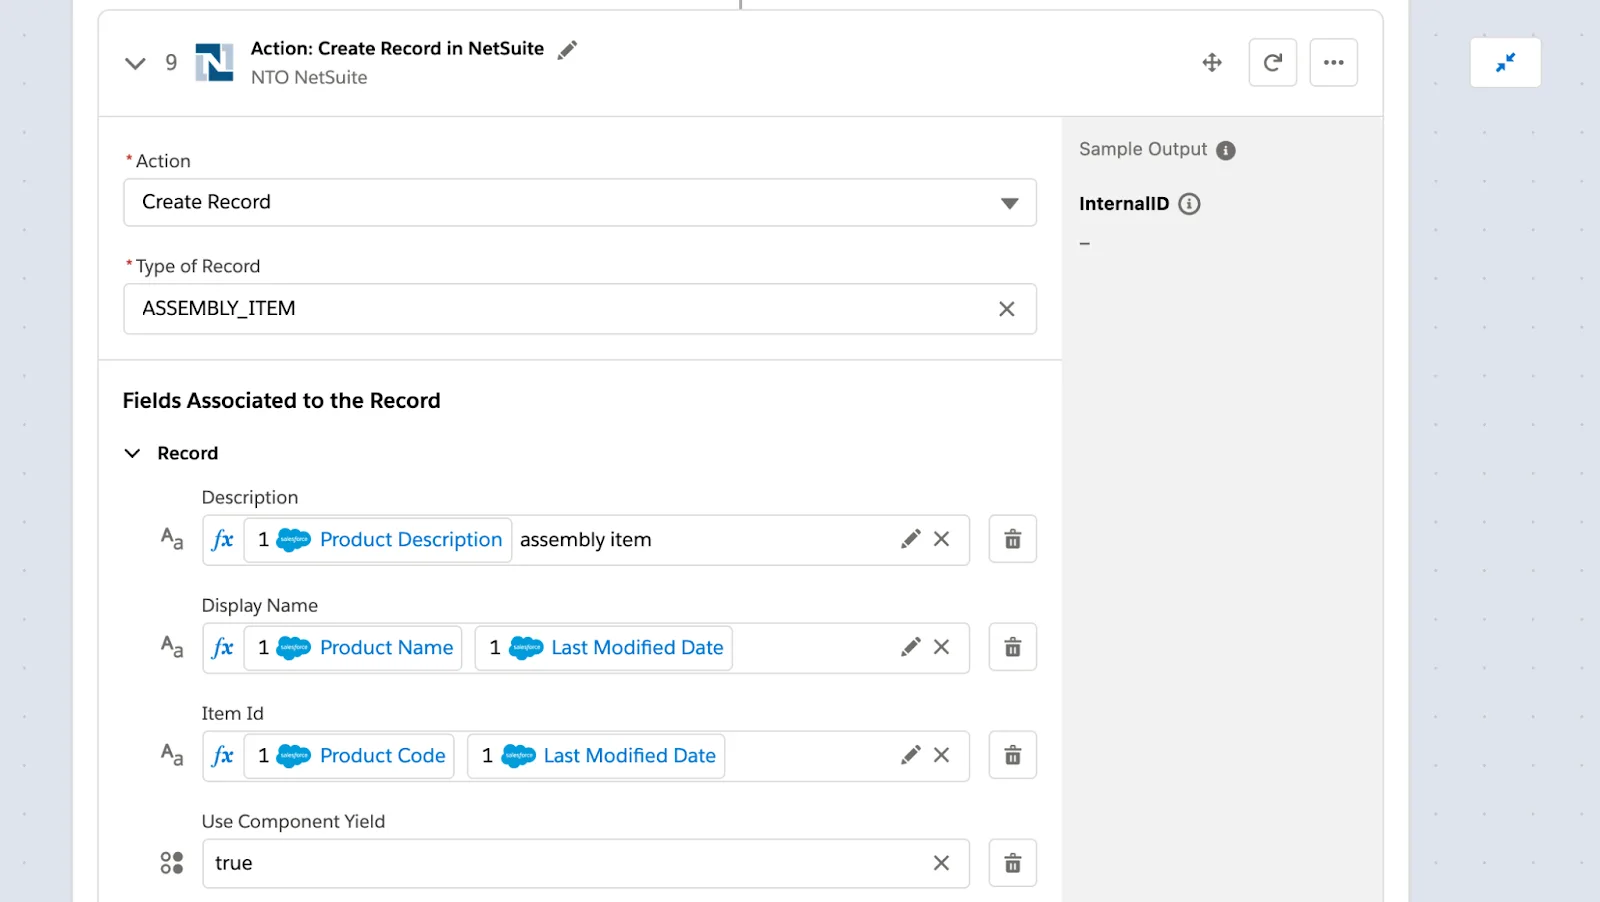Click the Sample Output info icon
Screen dimensions: 1600x902
pos(1226,150)
